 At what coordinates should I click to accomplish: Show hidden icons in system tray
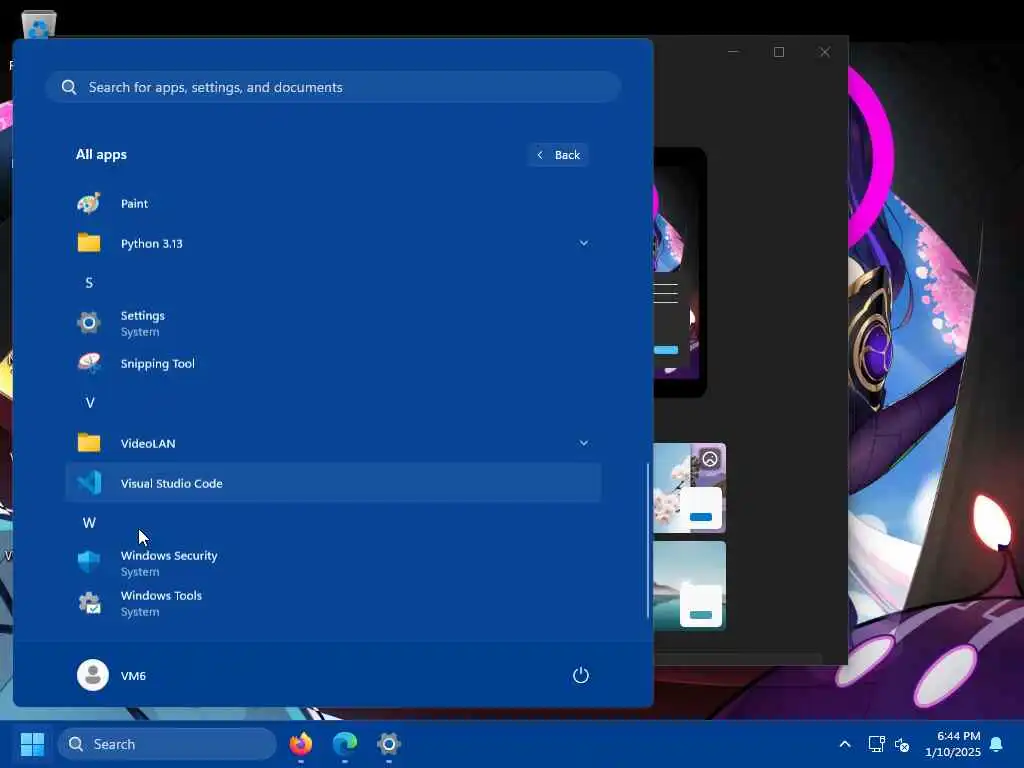click(x=844, y=744)
